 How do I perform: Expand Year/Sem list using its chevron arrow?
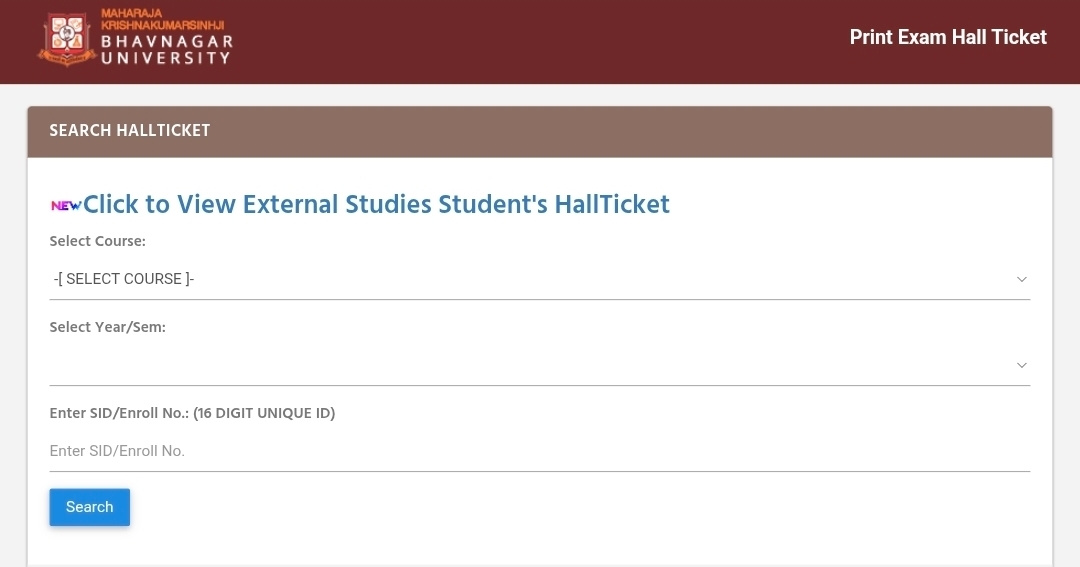[1021, 365]
